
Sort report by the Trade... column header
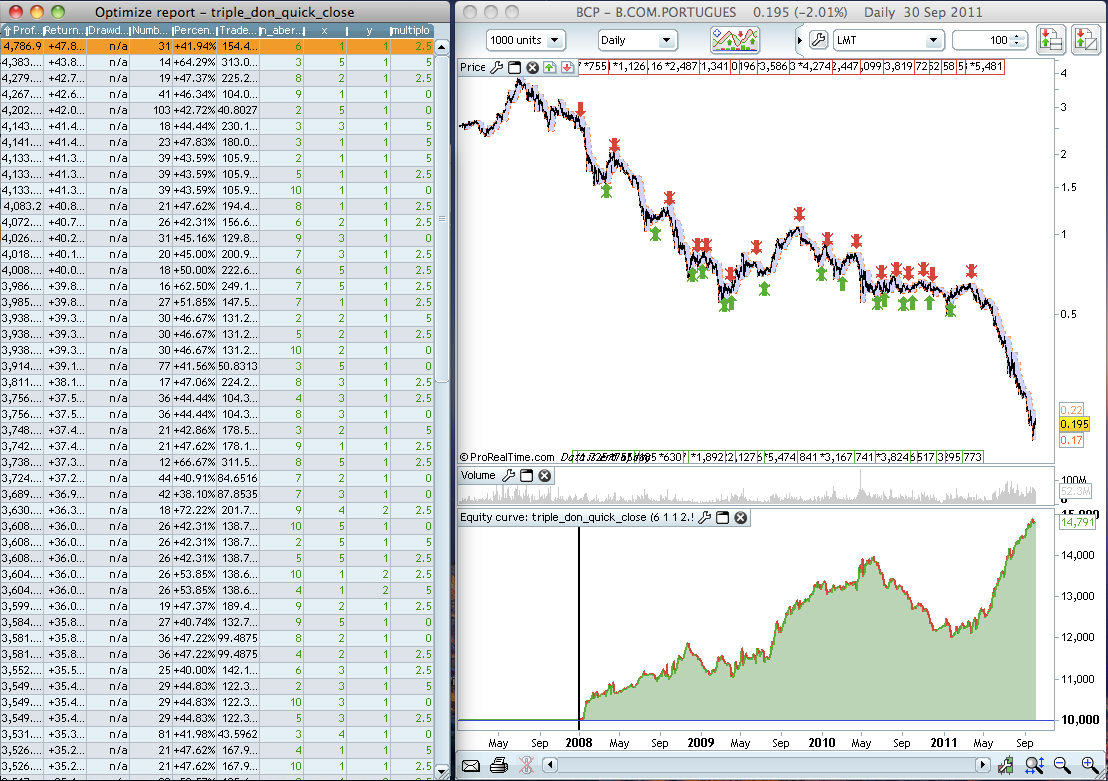(237, 30)
